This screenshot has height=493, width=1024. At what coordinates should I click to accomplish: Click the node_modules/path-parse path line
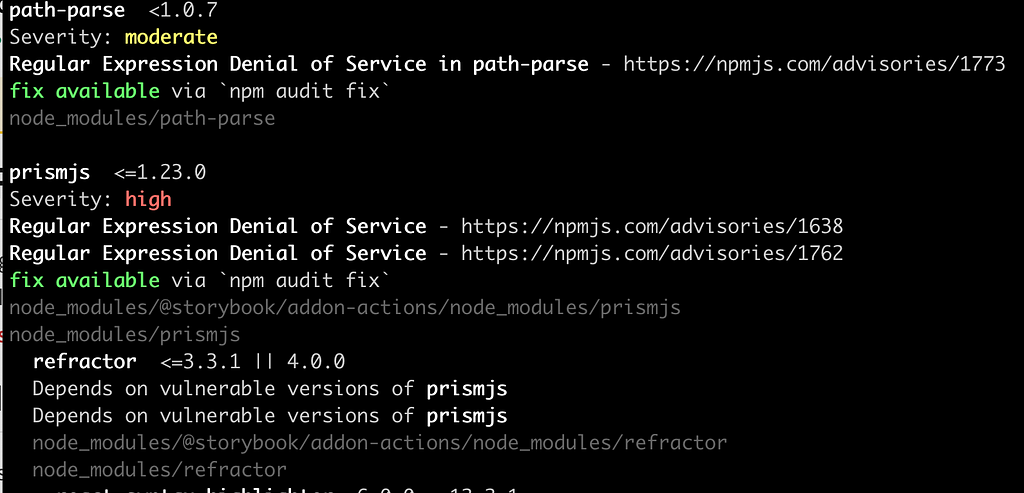[142, 118]
